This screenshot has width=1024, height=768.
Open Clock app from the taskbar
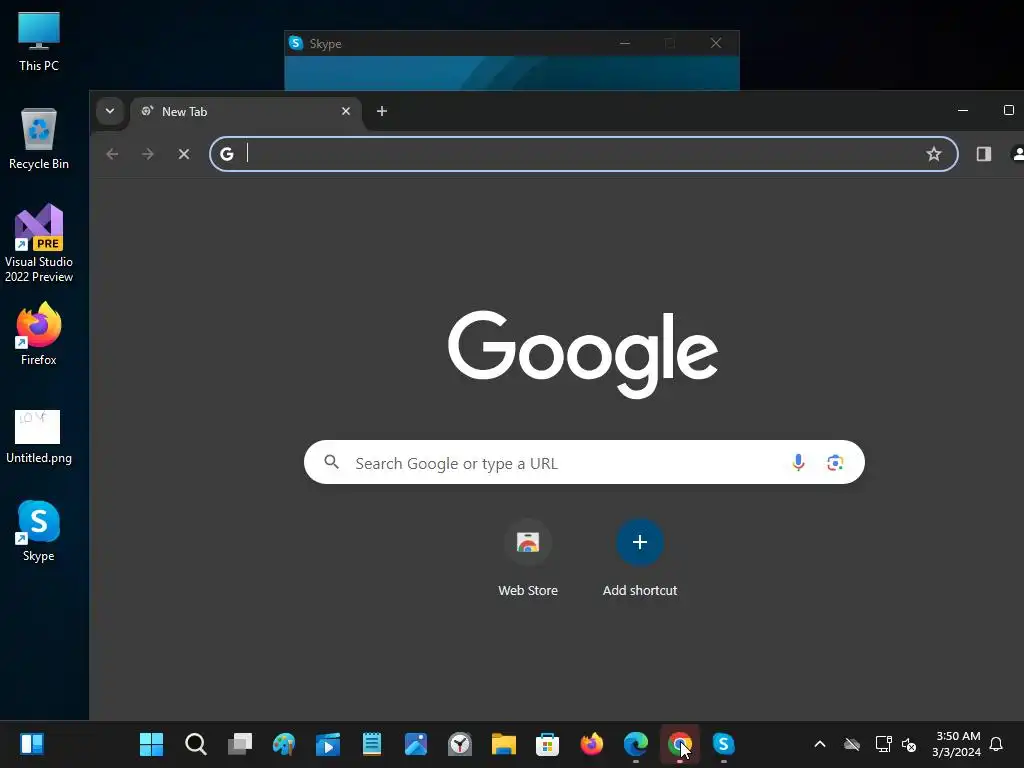pos(460,744)
